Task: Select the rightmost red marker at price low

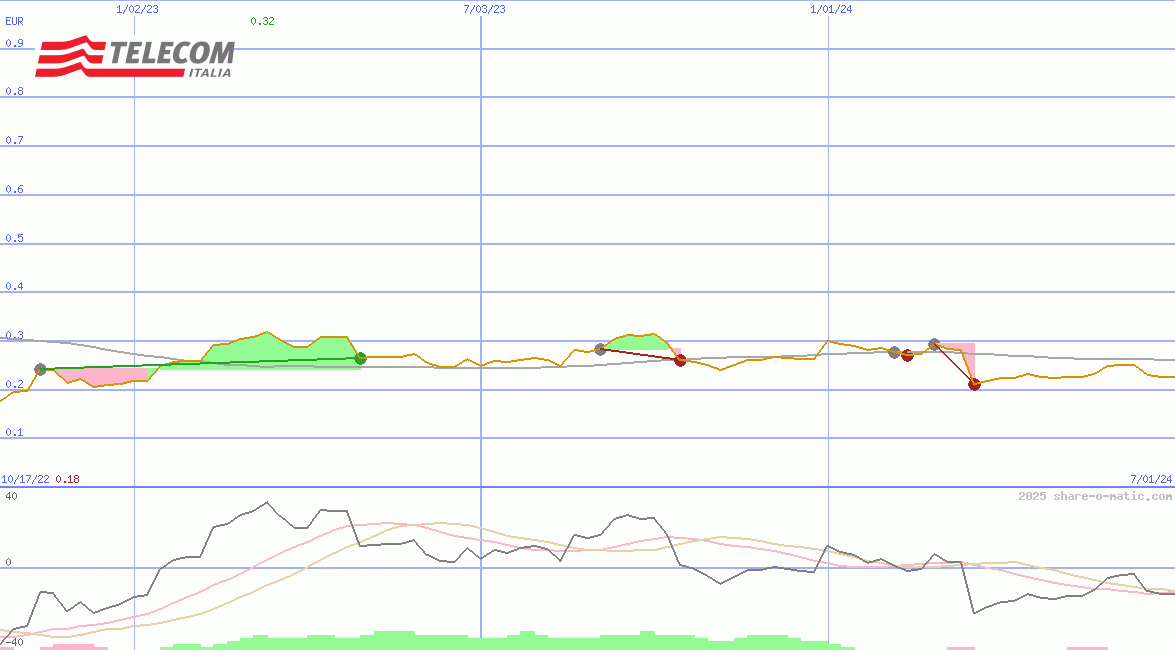Action: point(974,385)
